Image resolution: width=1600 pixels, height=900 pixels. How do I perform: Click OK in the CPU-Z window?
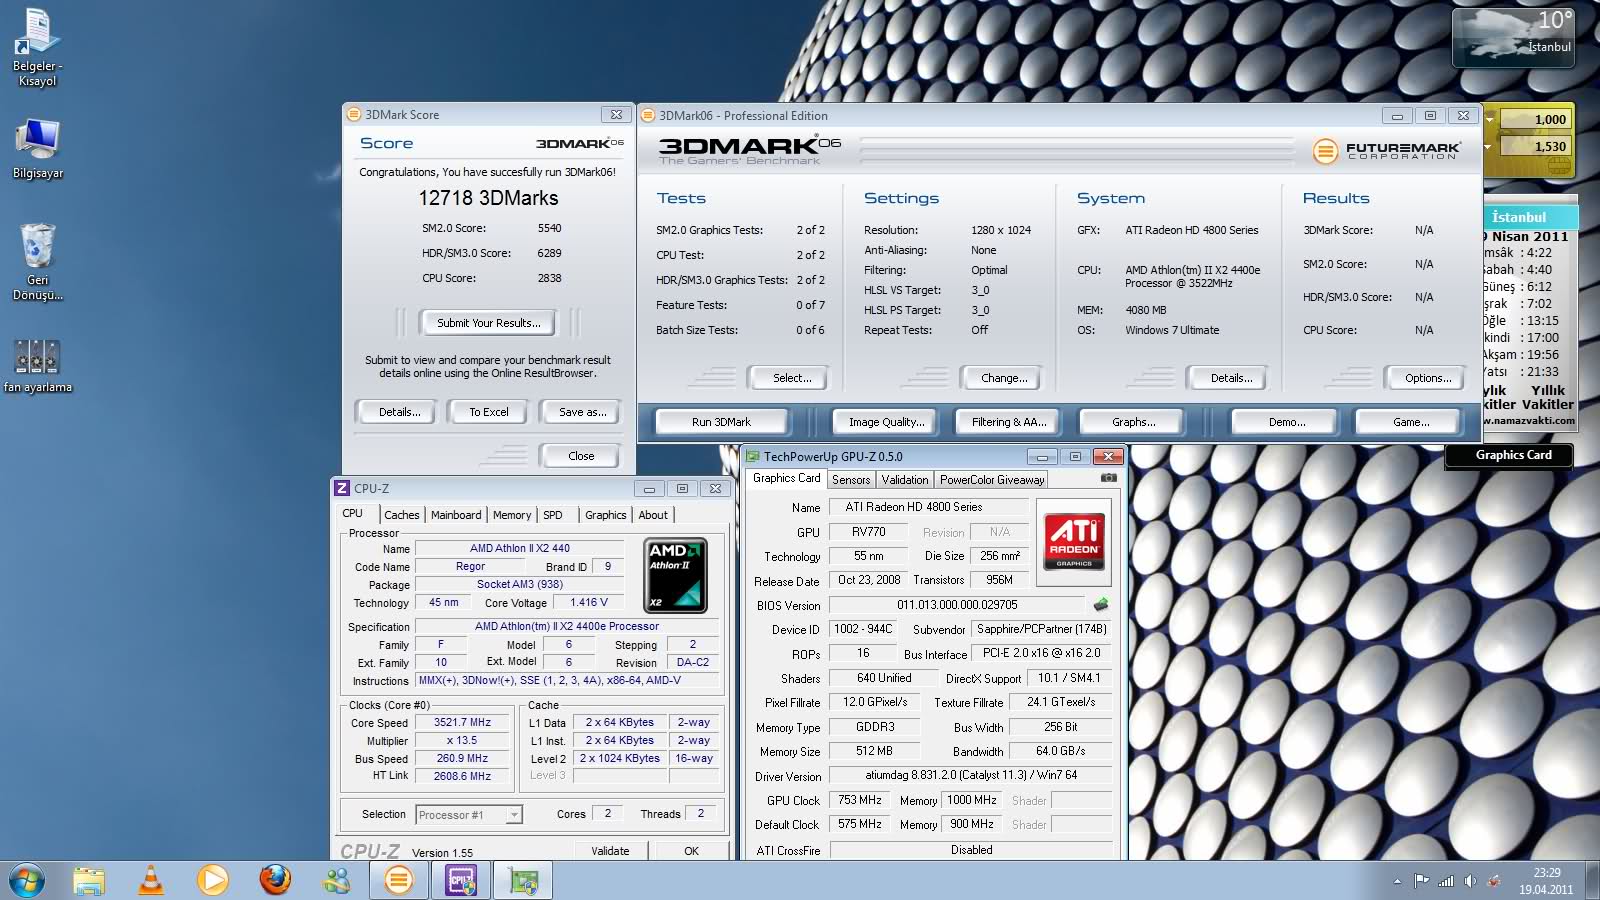pyautogui.click(x=691, y=851)
